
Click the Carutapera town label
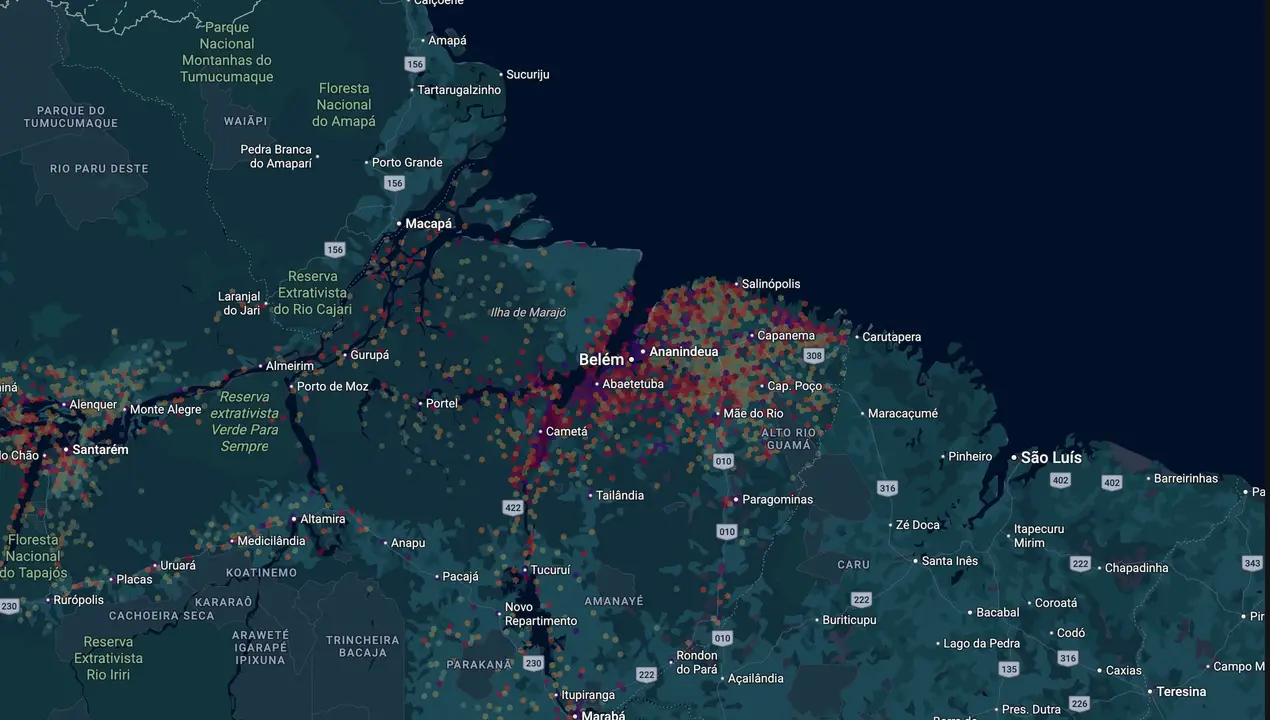[892, 338]
